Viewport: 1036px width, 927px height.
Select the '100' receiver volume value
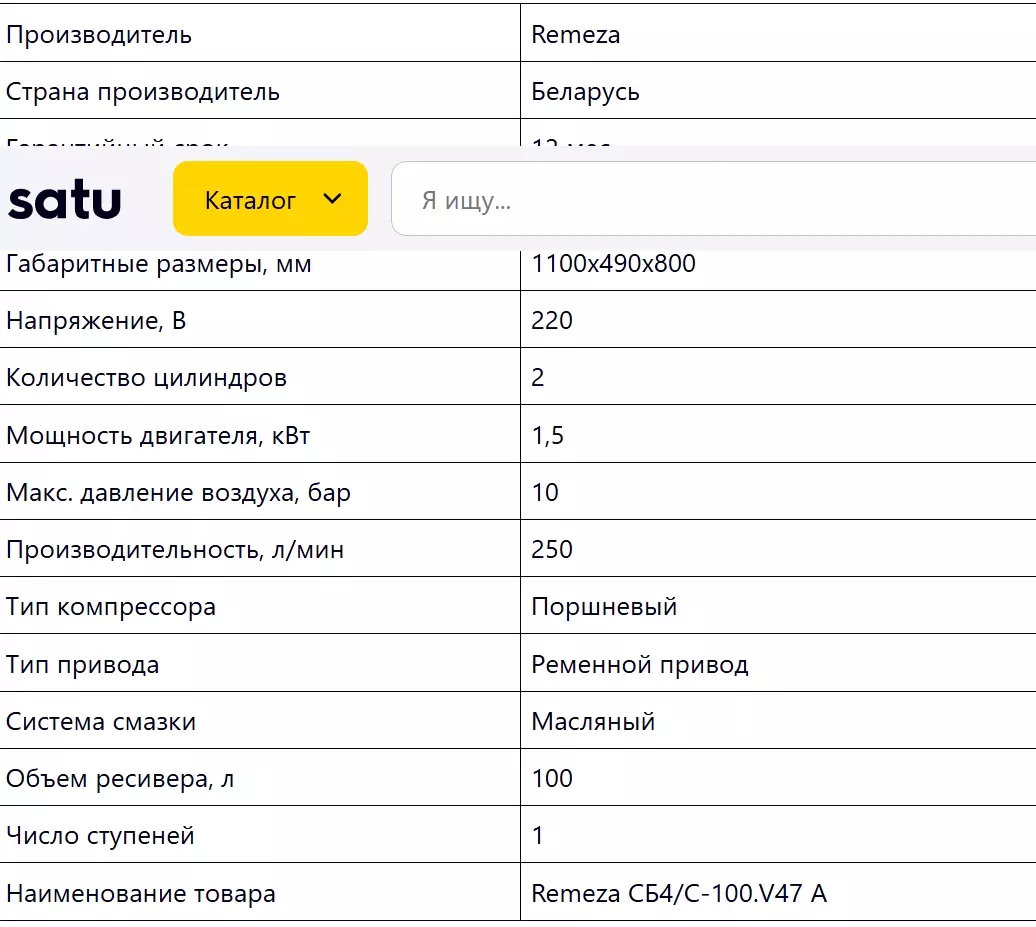[x=552, y=778]
